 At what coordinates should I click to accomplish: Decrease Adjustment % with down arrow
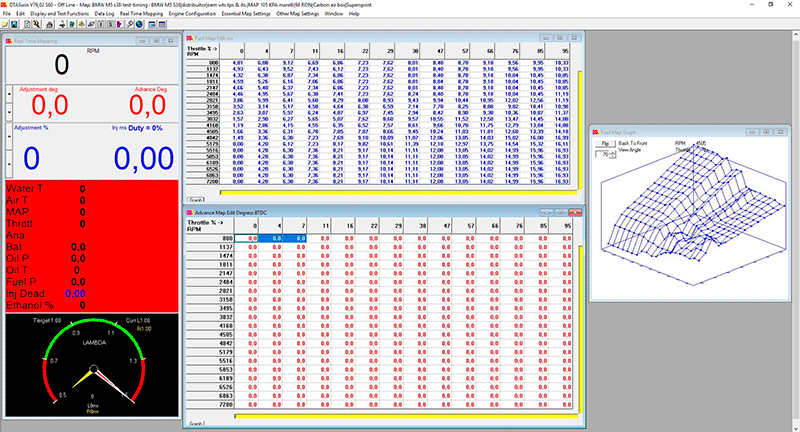9,164
